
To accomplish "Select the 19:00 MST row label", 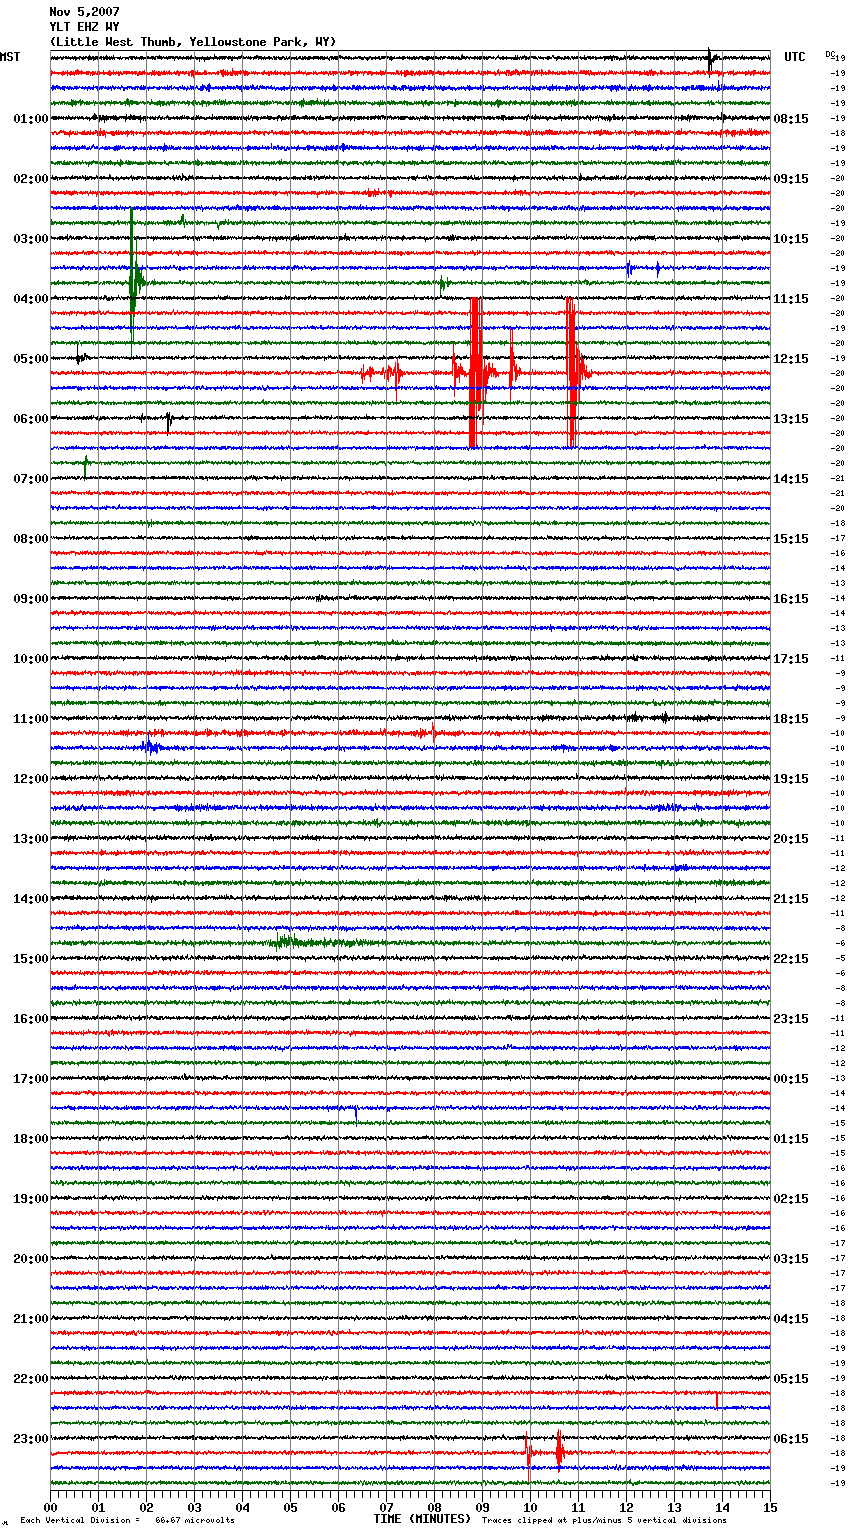I will tap(30, 1199).
